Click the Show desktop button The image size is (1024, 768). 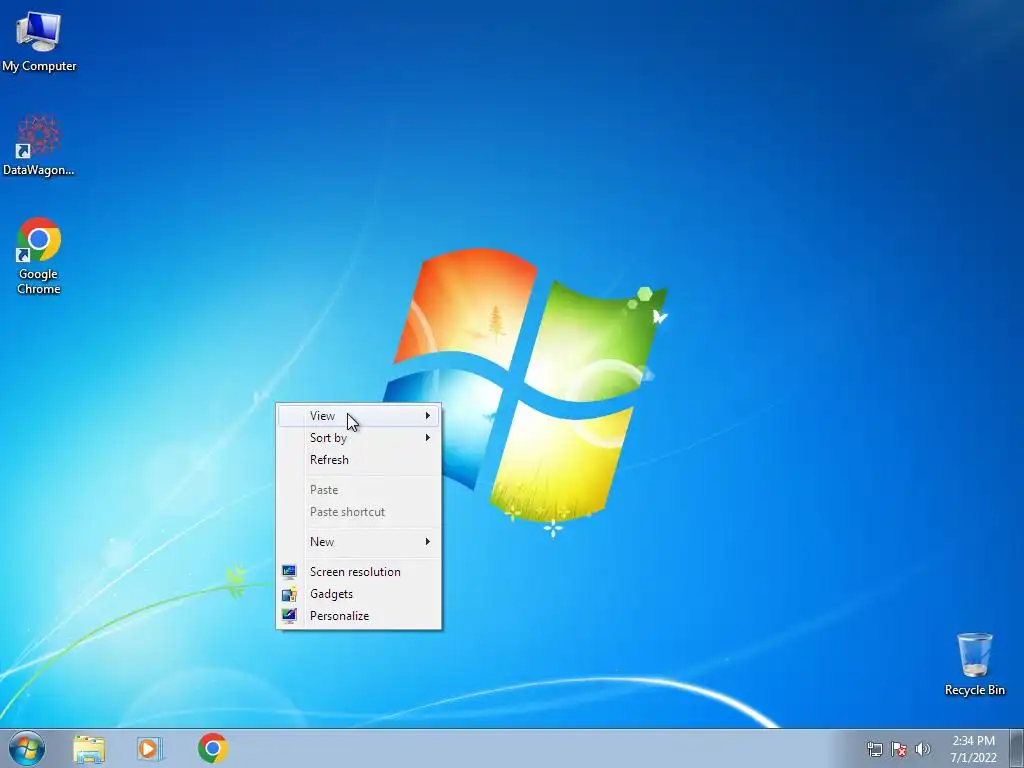click(x=1016, y=749)
